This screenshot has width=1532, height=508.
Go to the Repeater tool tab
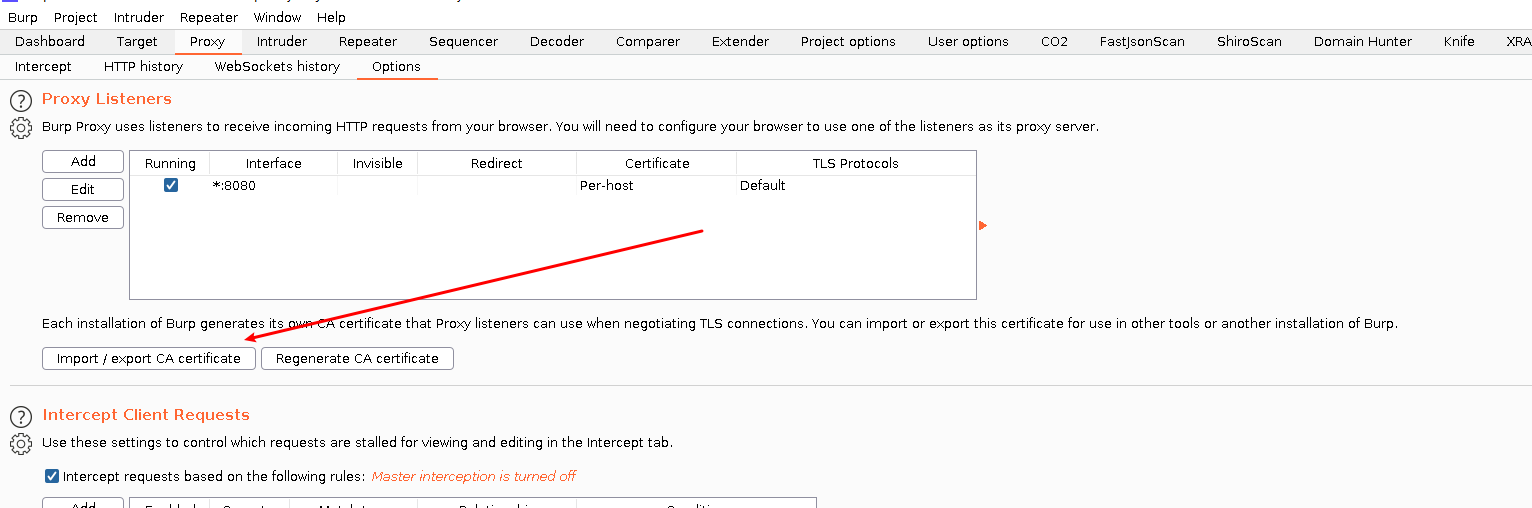tap(367, 41)
